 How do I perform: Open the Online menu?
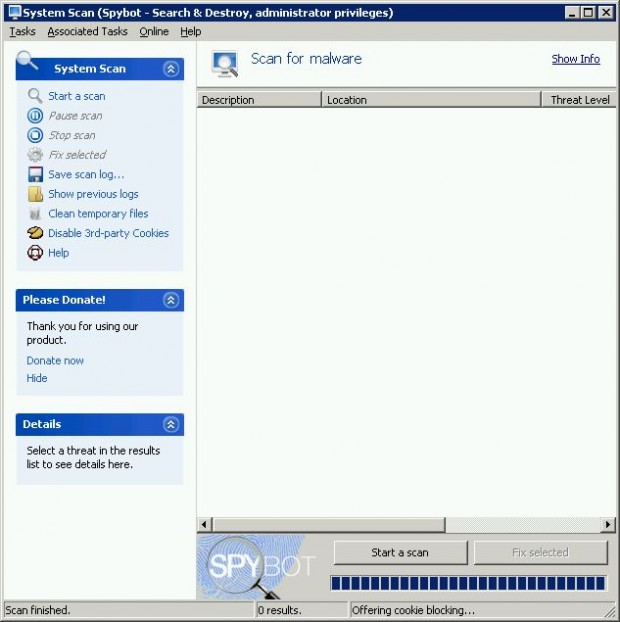(x=154, y=31)
